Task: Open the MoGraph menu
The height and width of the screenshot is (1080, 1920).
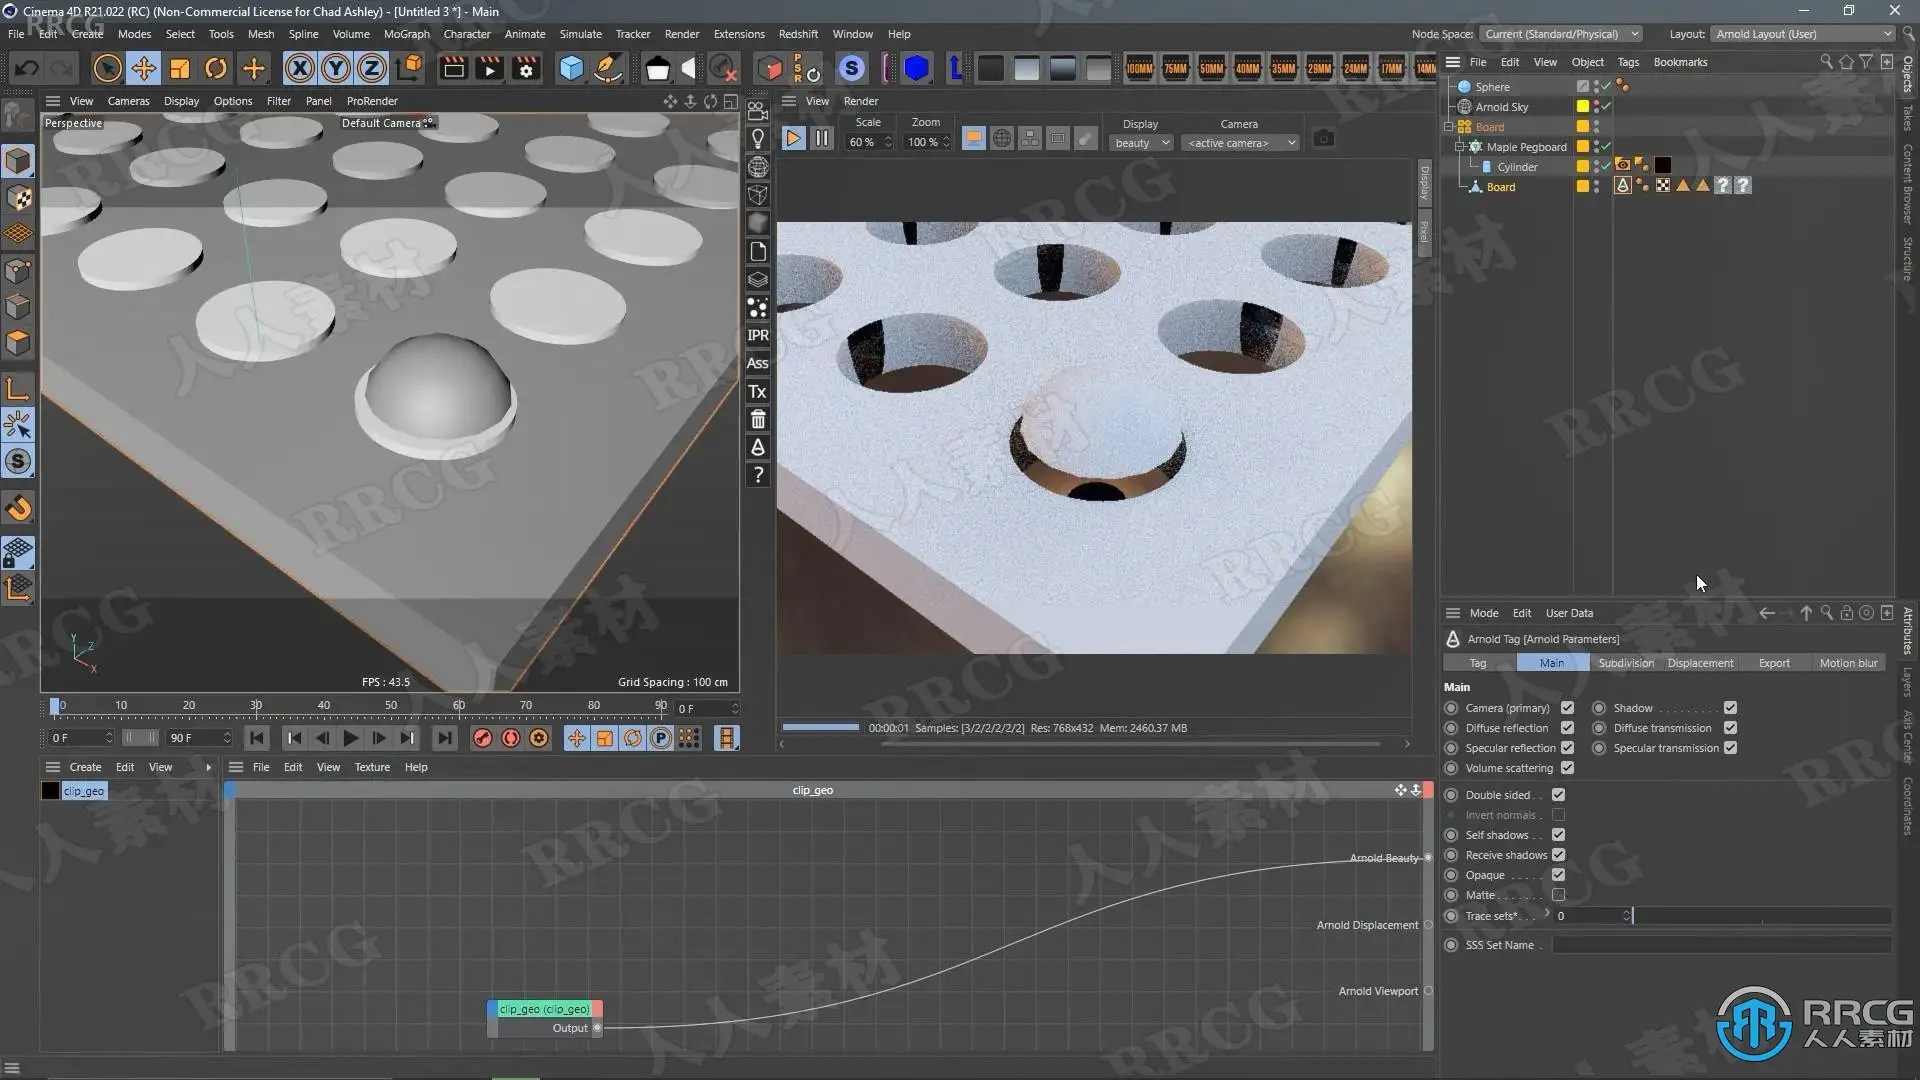Action: (x=406, y=34)
